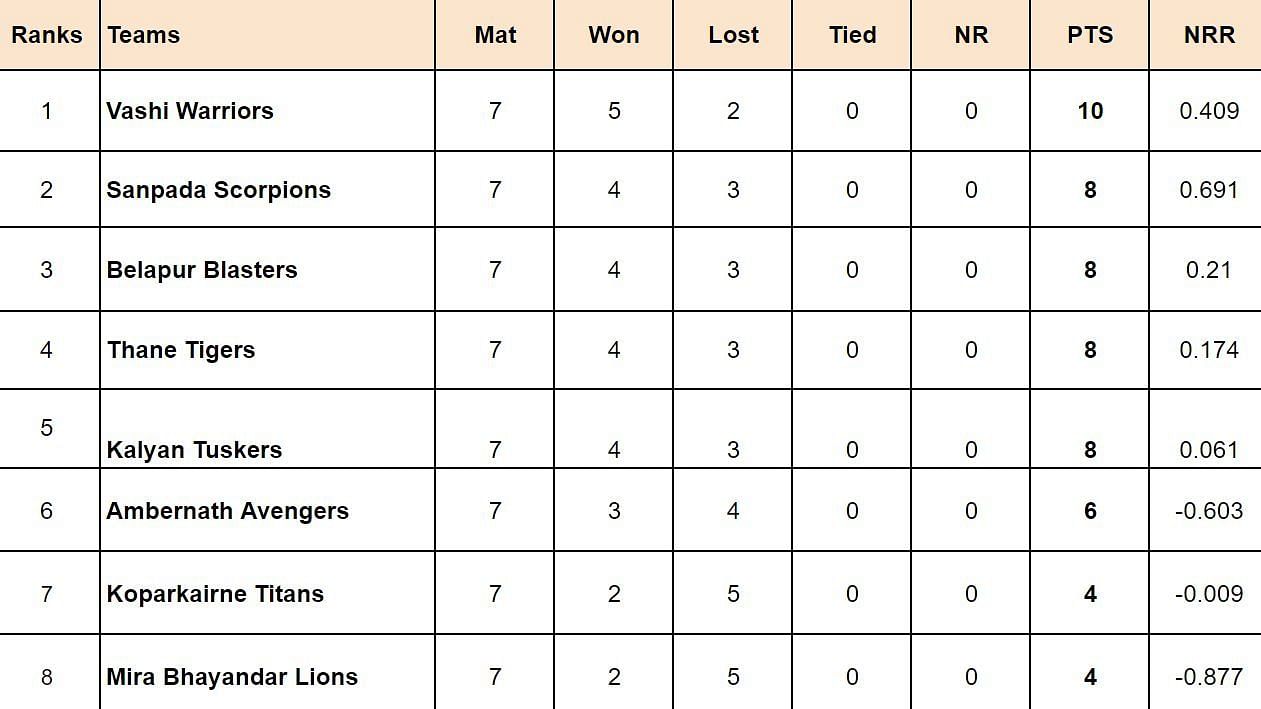Click the -0.877 NRR cell
This screenshot has height=709, width=1261.
click(x=1209, y=677)
